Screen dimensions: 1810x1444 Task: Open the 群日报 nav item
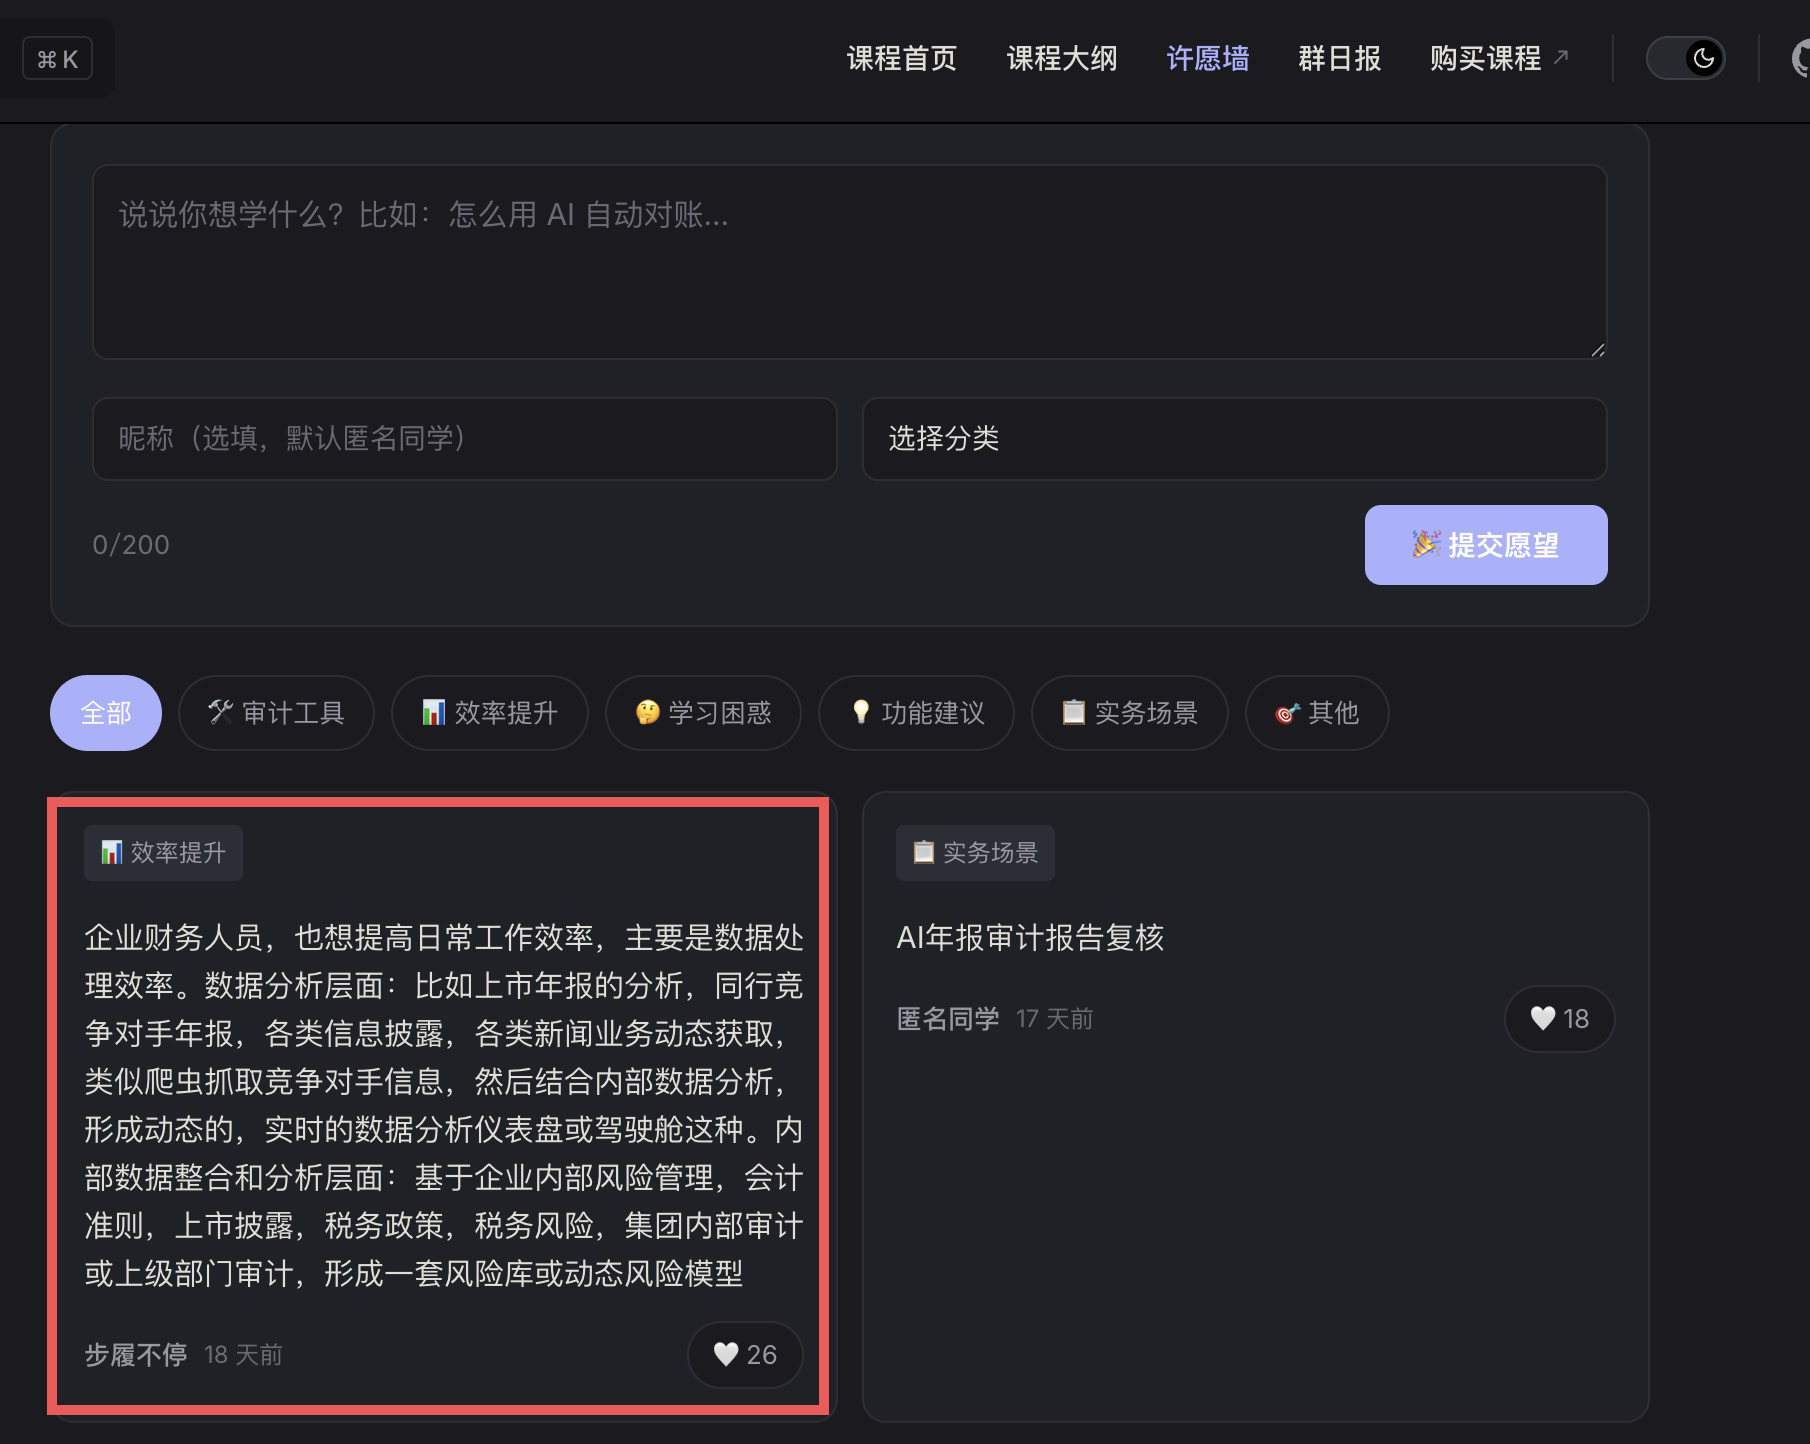click(x=1339, y=58)
